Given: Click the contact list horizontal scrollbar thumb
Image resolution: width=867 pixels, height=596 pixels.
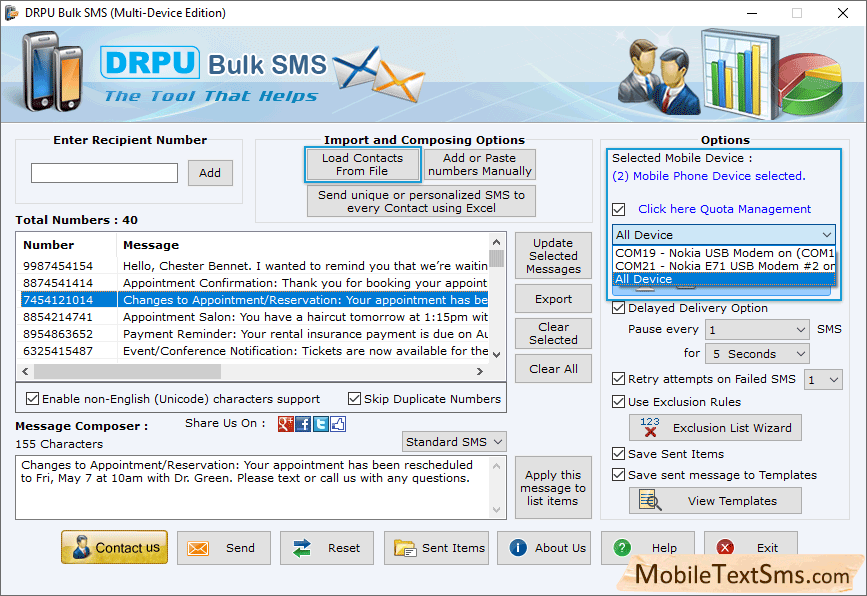Looking at the screenshot, I should 128,372.
